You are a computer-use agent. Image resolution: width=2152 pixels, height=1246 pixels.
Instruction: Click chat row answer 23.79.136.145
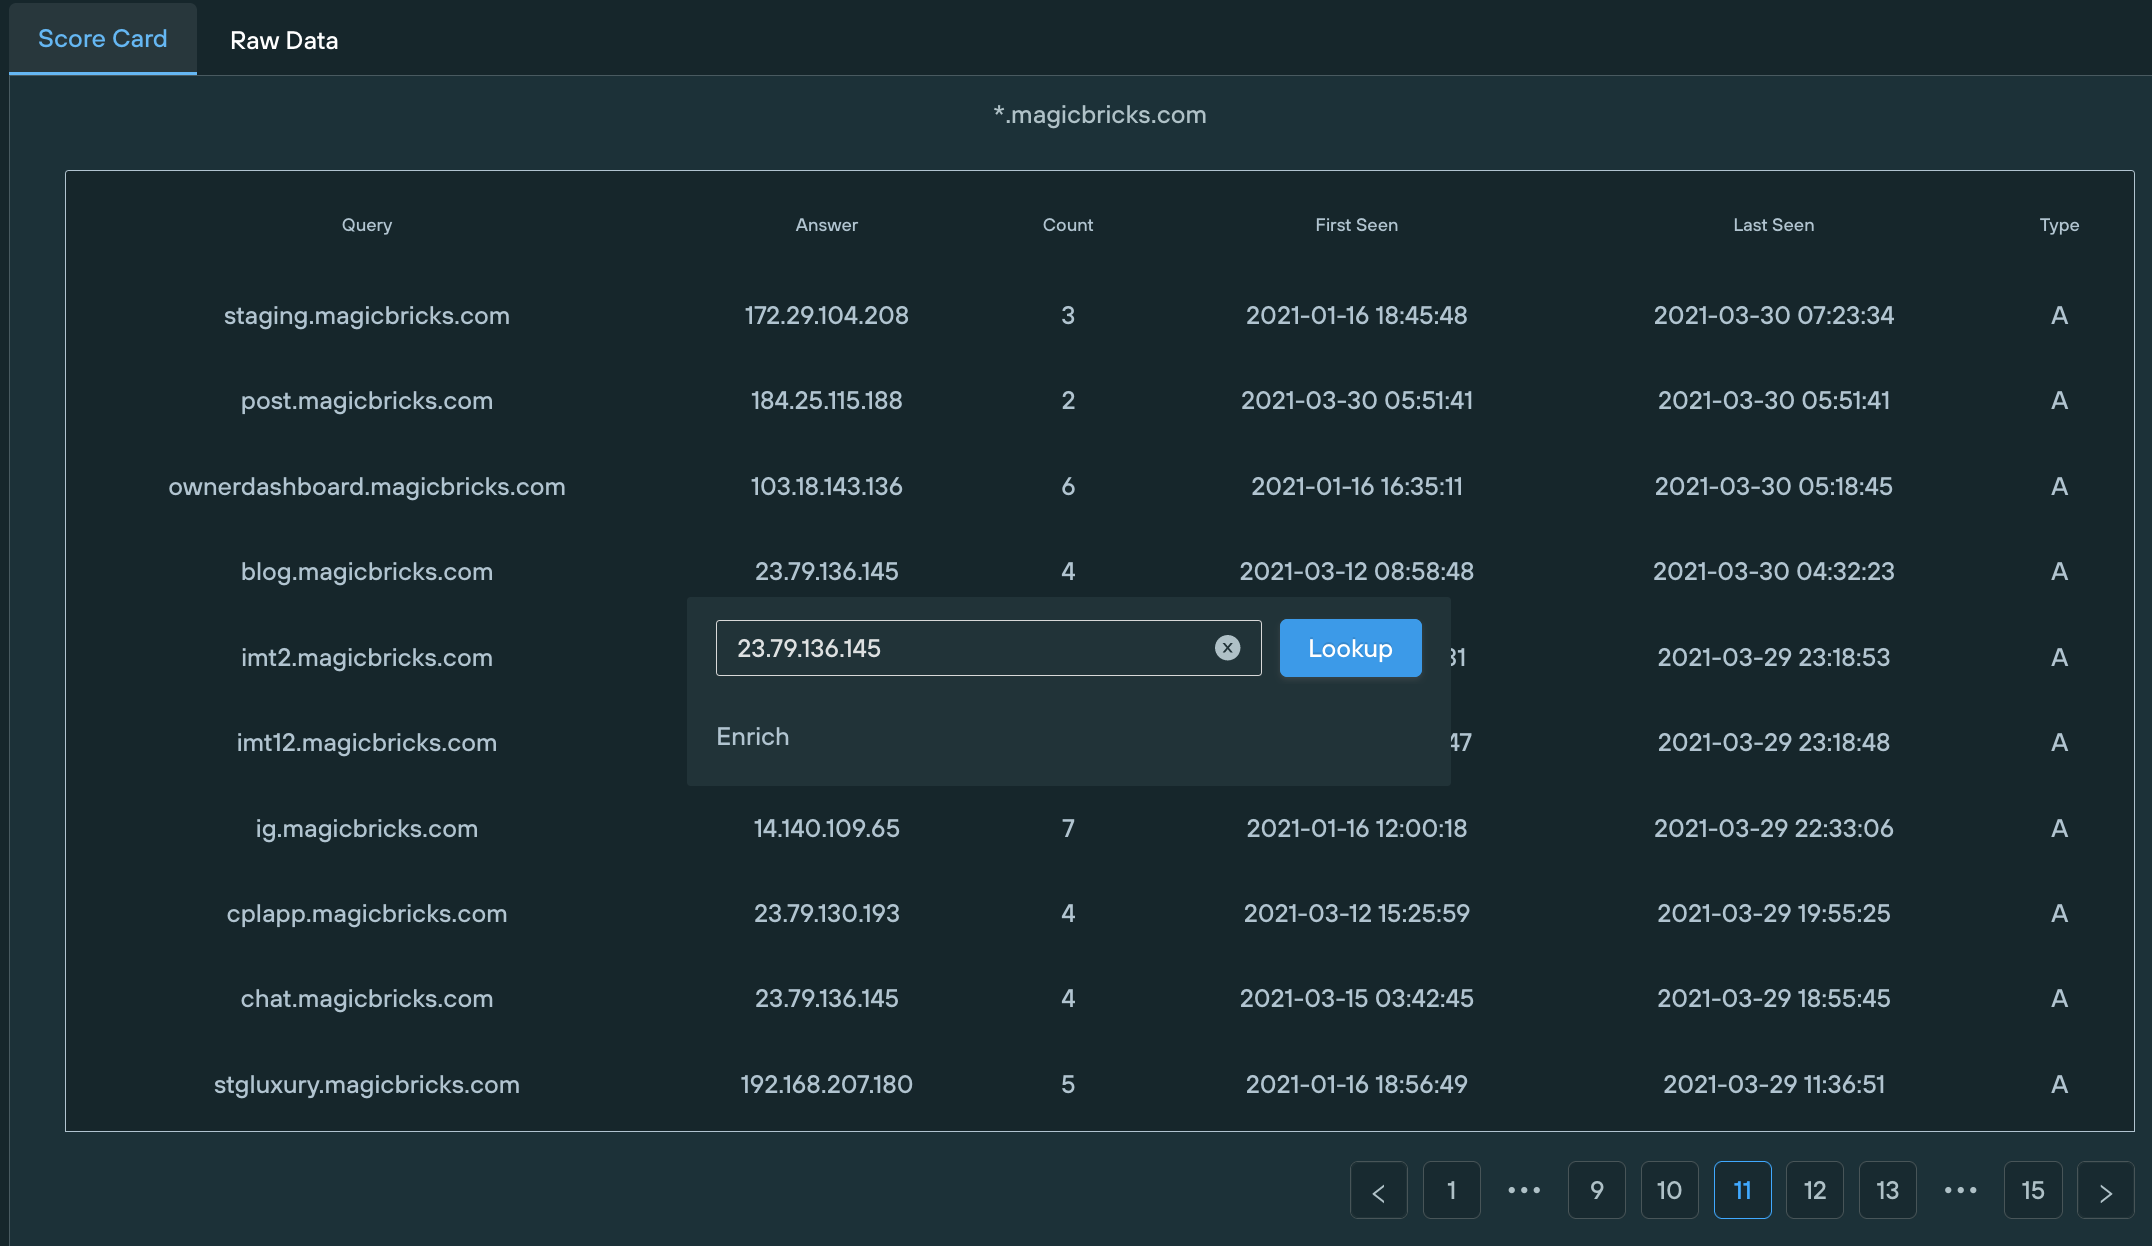point(827,999)
